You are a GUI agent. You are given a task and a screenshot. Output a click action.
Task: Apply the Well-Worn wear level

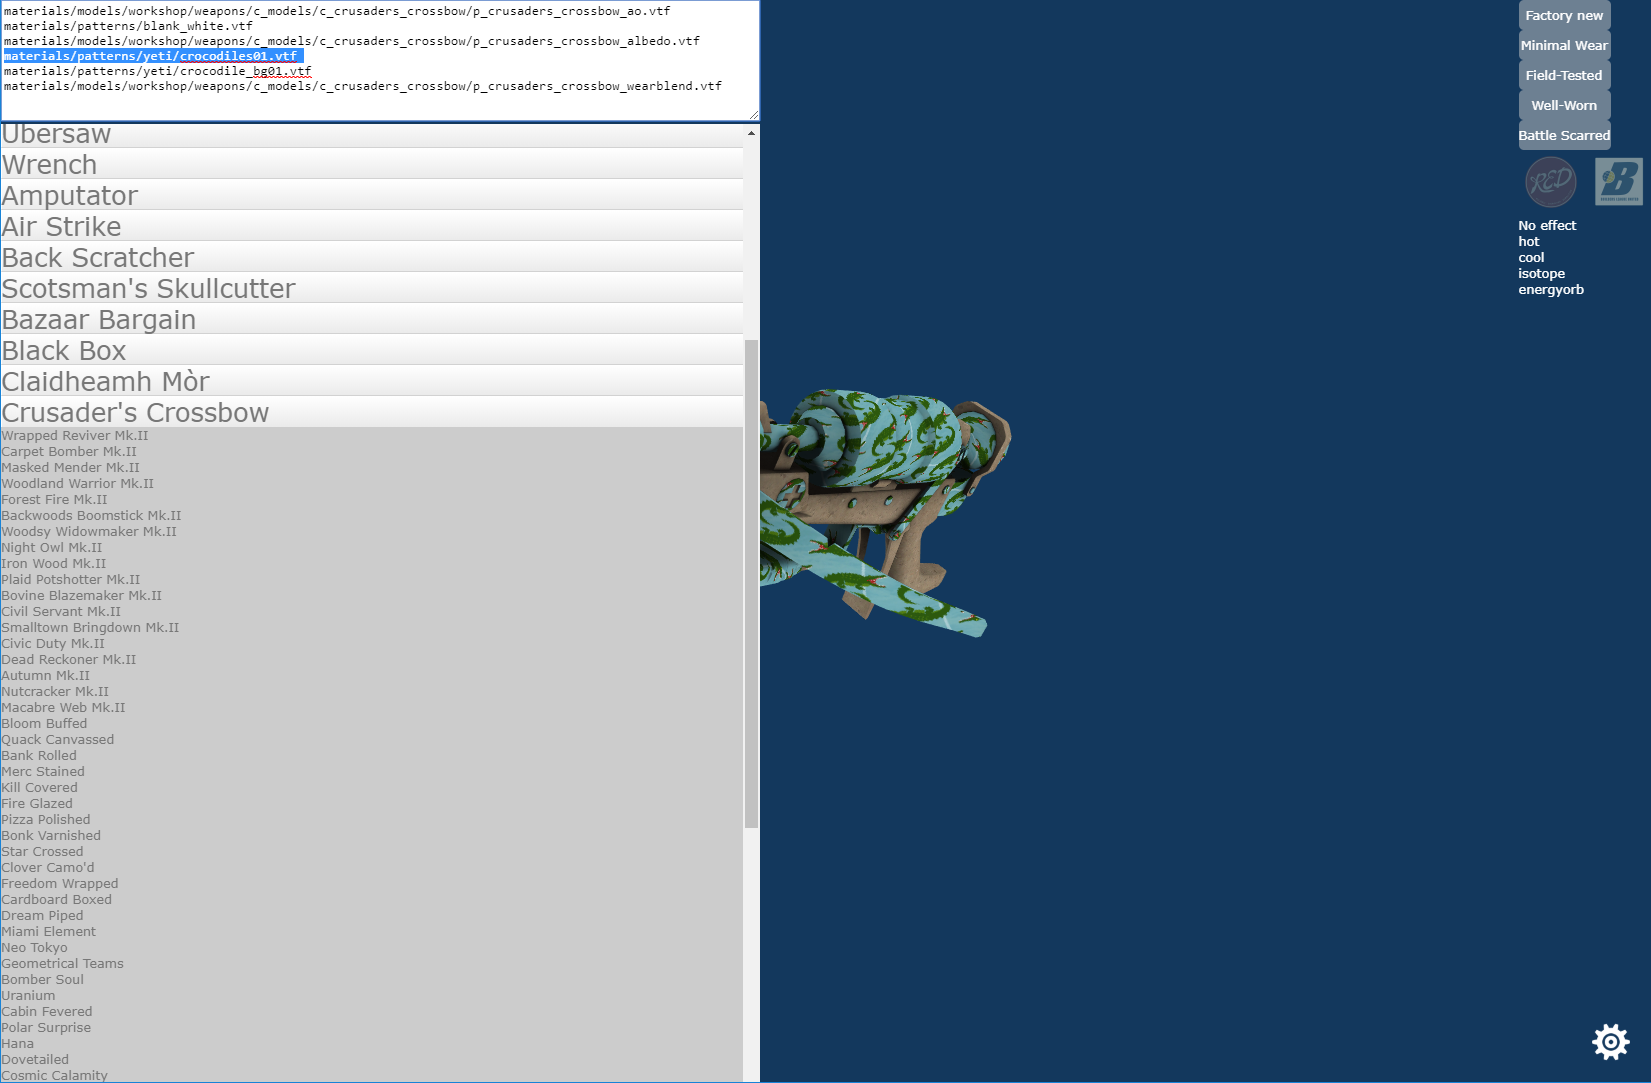coord(1564,105)
